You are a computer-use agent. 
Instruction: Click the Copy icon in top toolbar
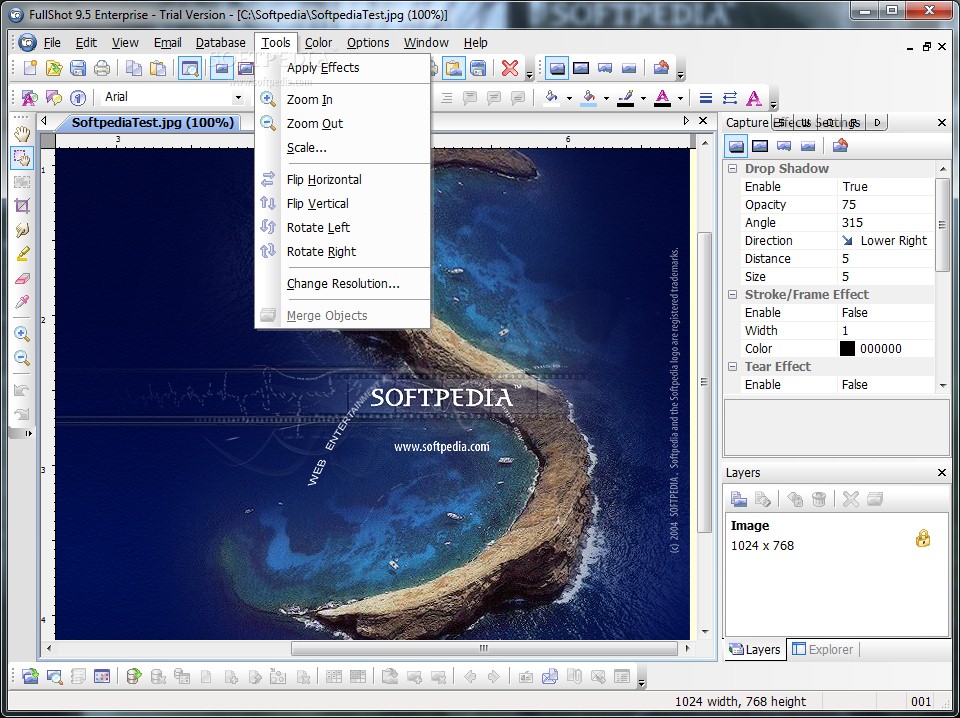133,68
